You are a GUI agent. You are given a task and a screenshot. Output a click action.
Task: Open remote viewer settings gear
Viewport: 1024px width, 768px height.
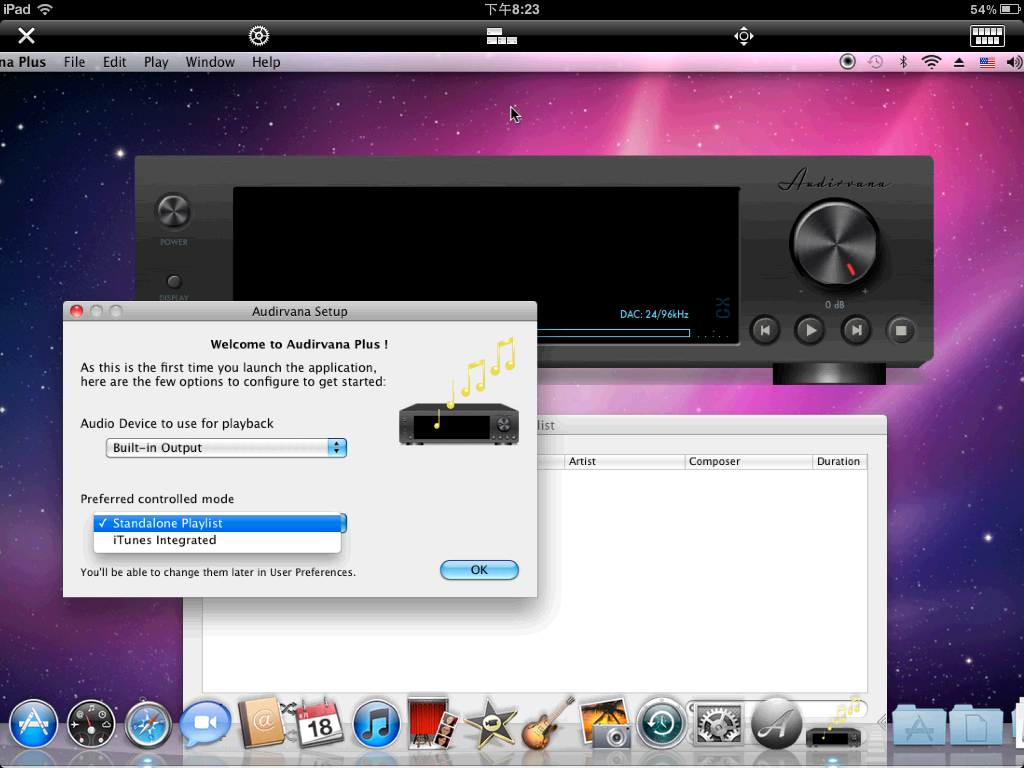point(259,35)
